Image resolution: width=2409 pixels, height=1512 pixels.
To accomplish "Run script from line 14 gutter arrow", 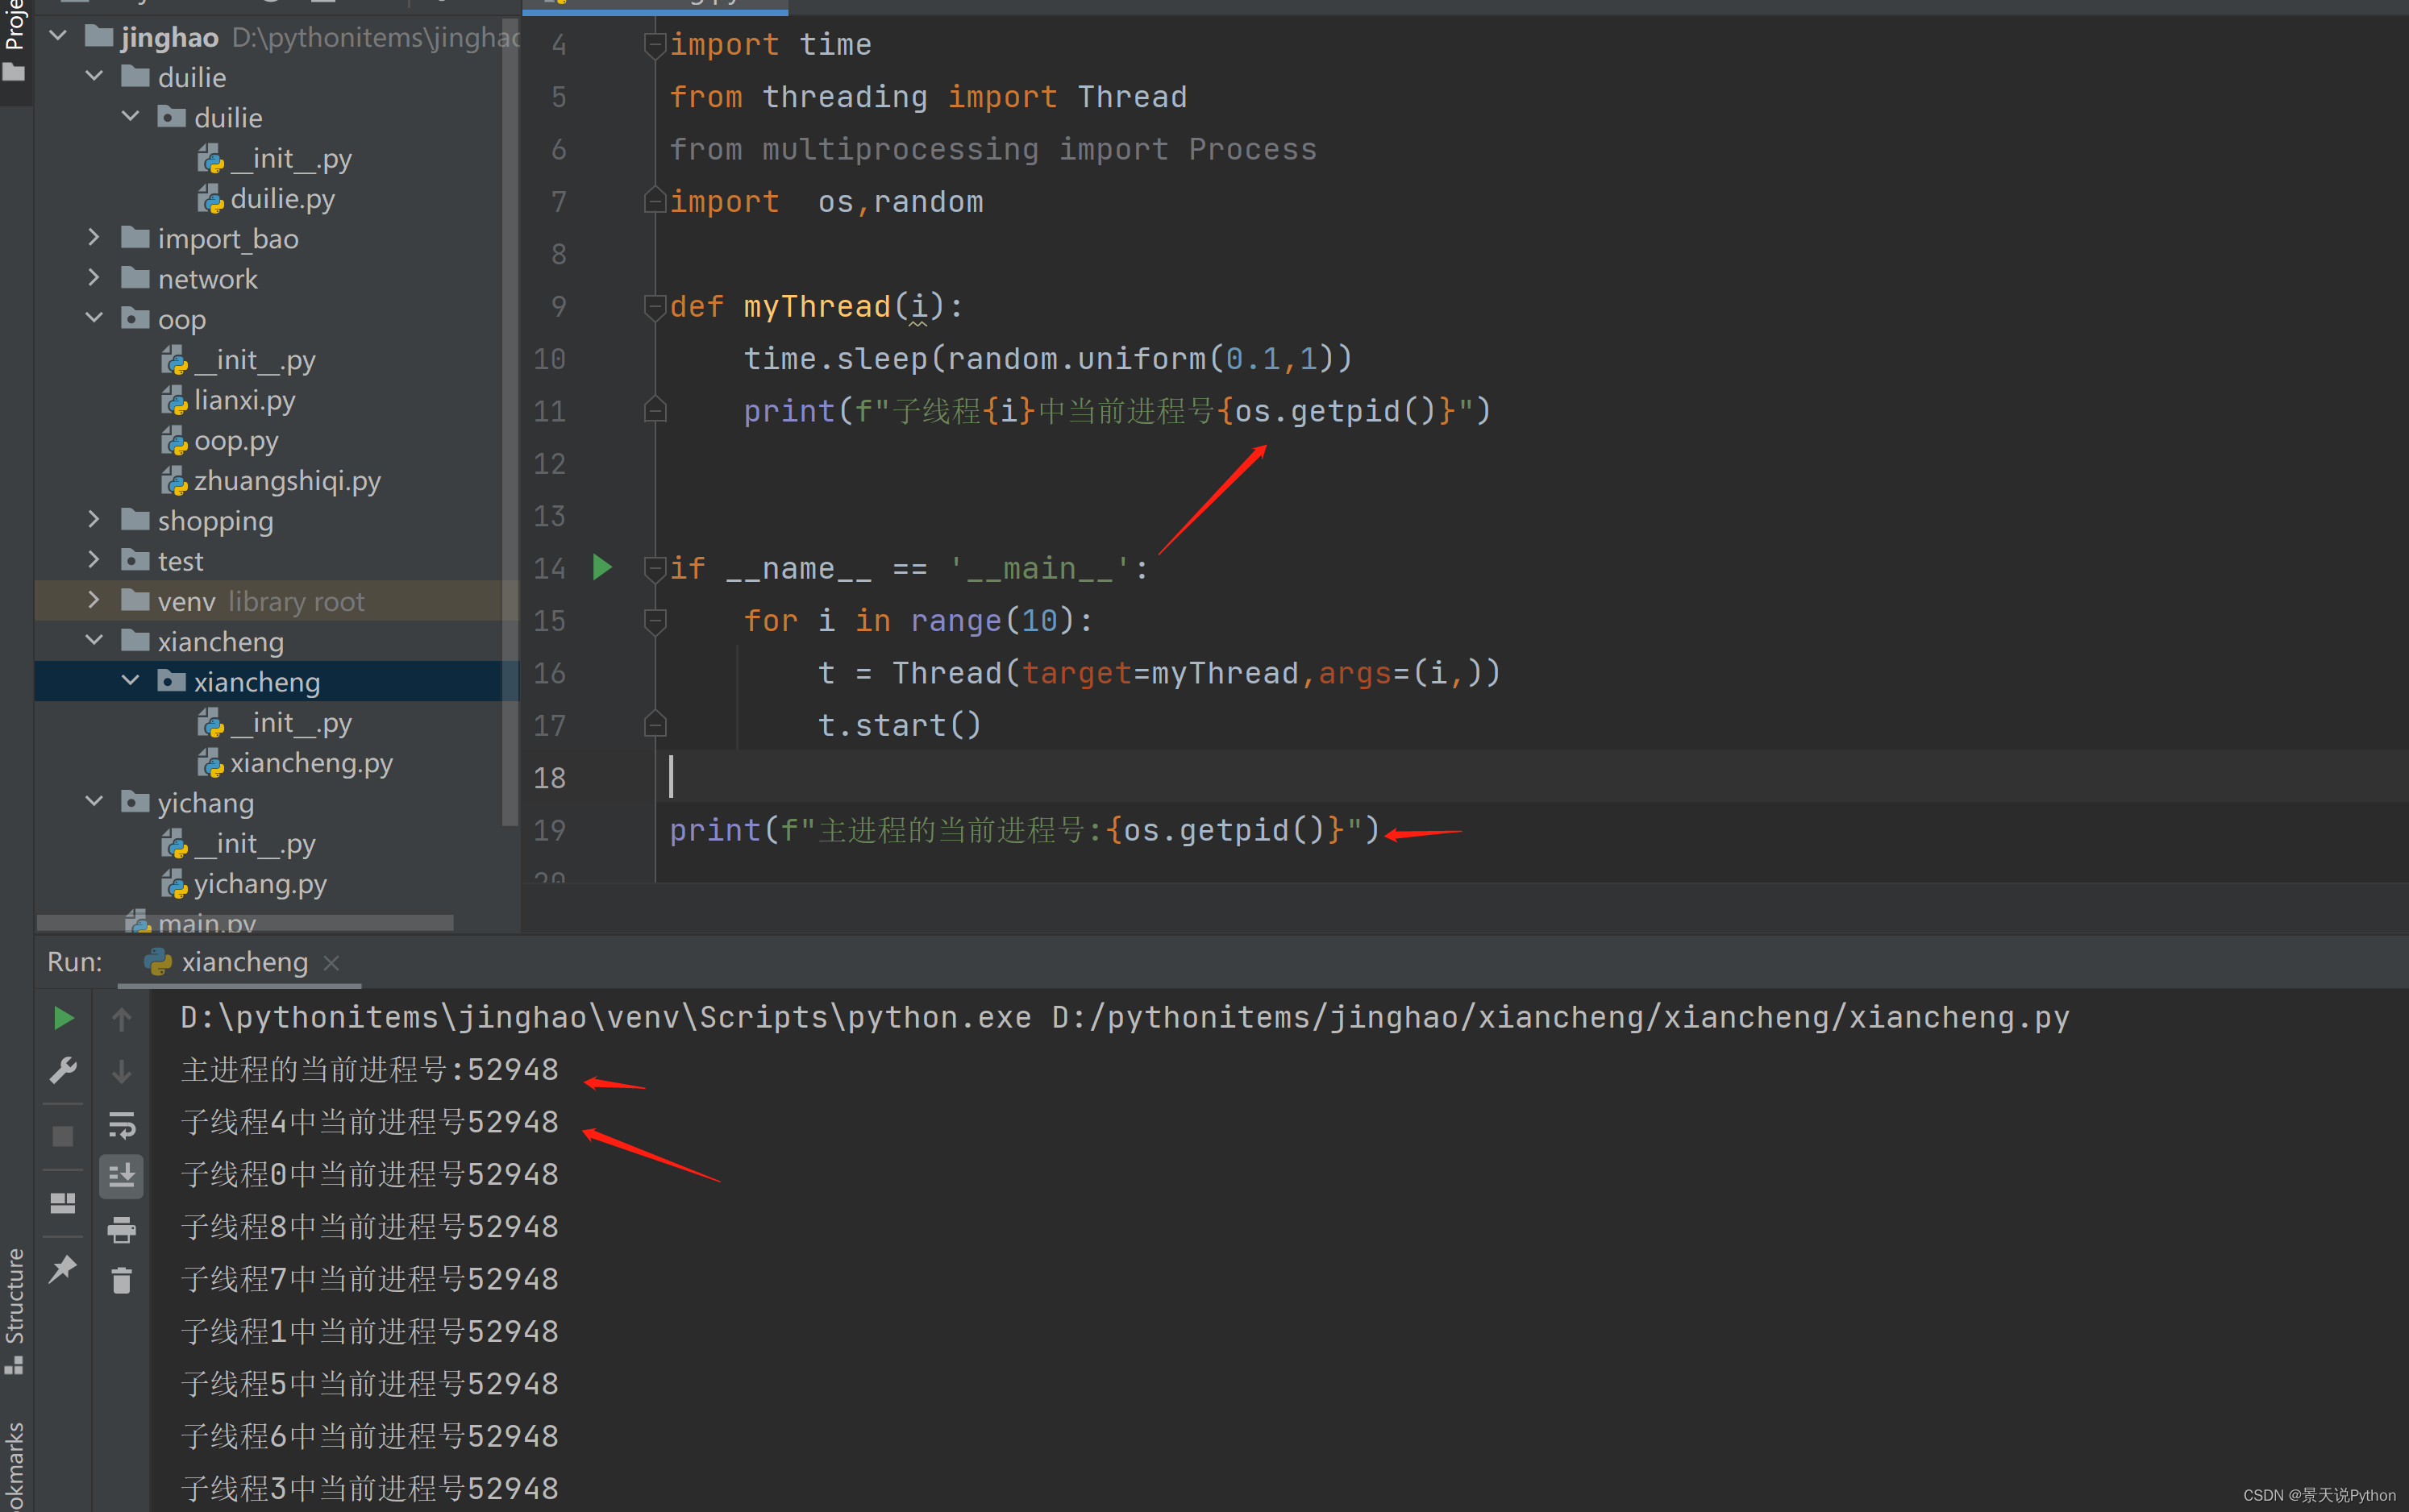I will (602, 567).
